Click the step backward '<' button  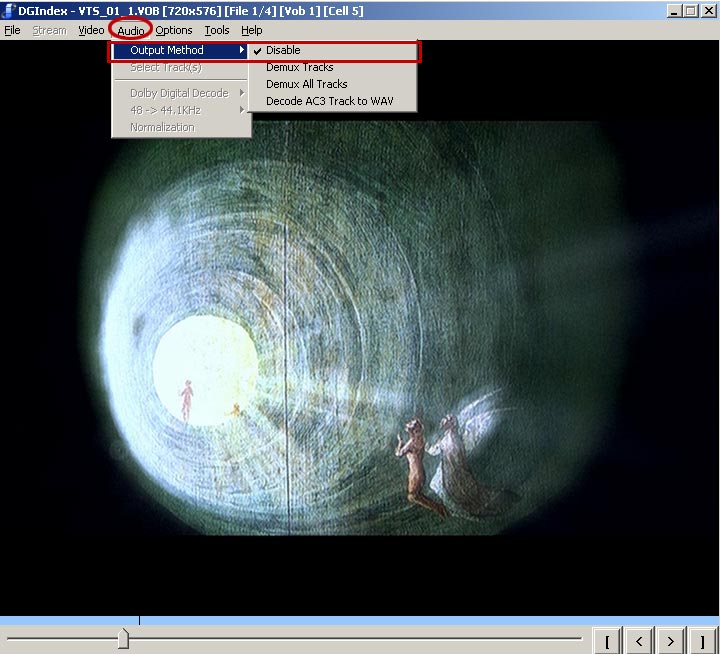click(x=639, y=640)
